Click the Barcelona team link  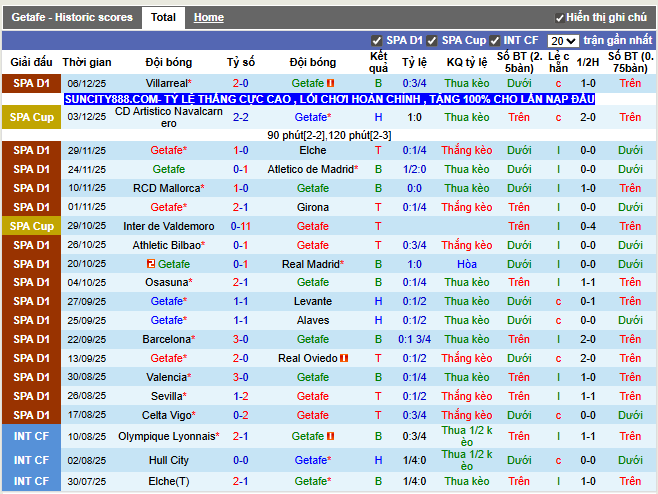[167, 339]
